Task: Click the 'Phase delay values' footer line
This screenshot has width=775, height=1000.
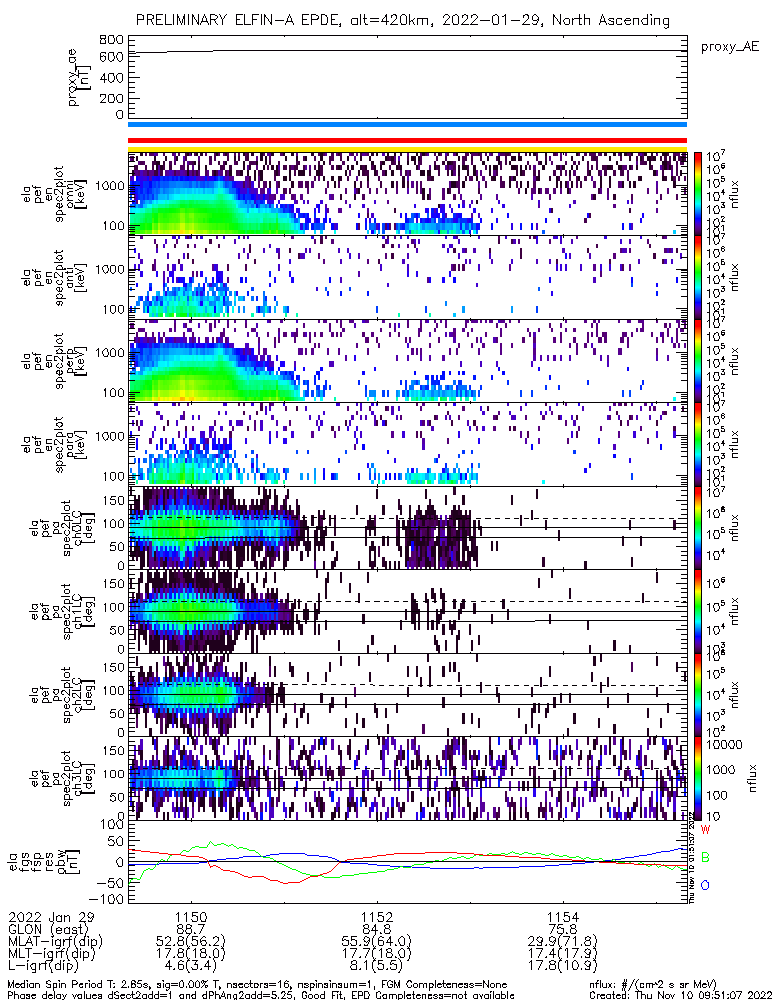Action: click(260, 995)
